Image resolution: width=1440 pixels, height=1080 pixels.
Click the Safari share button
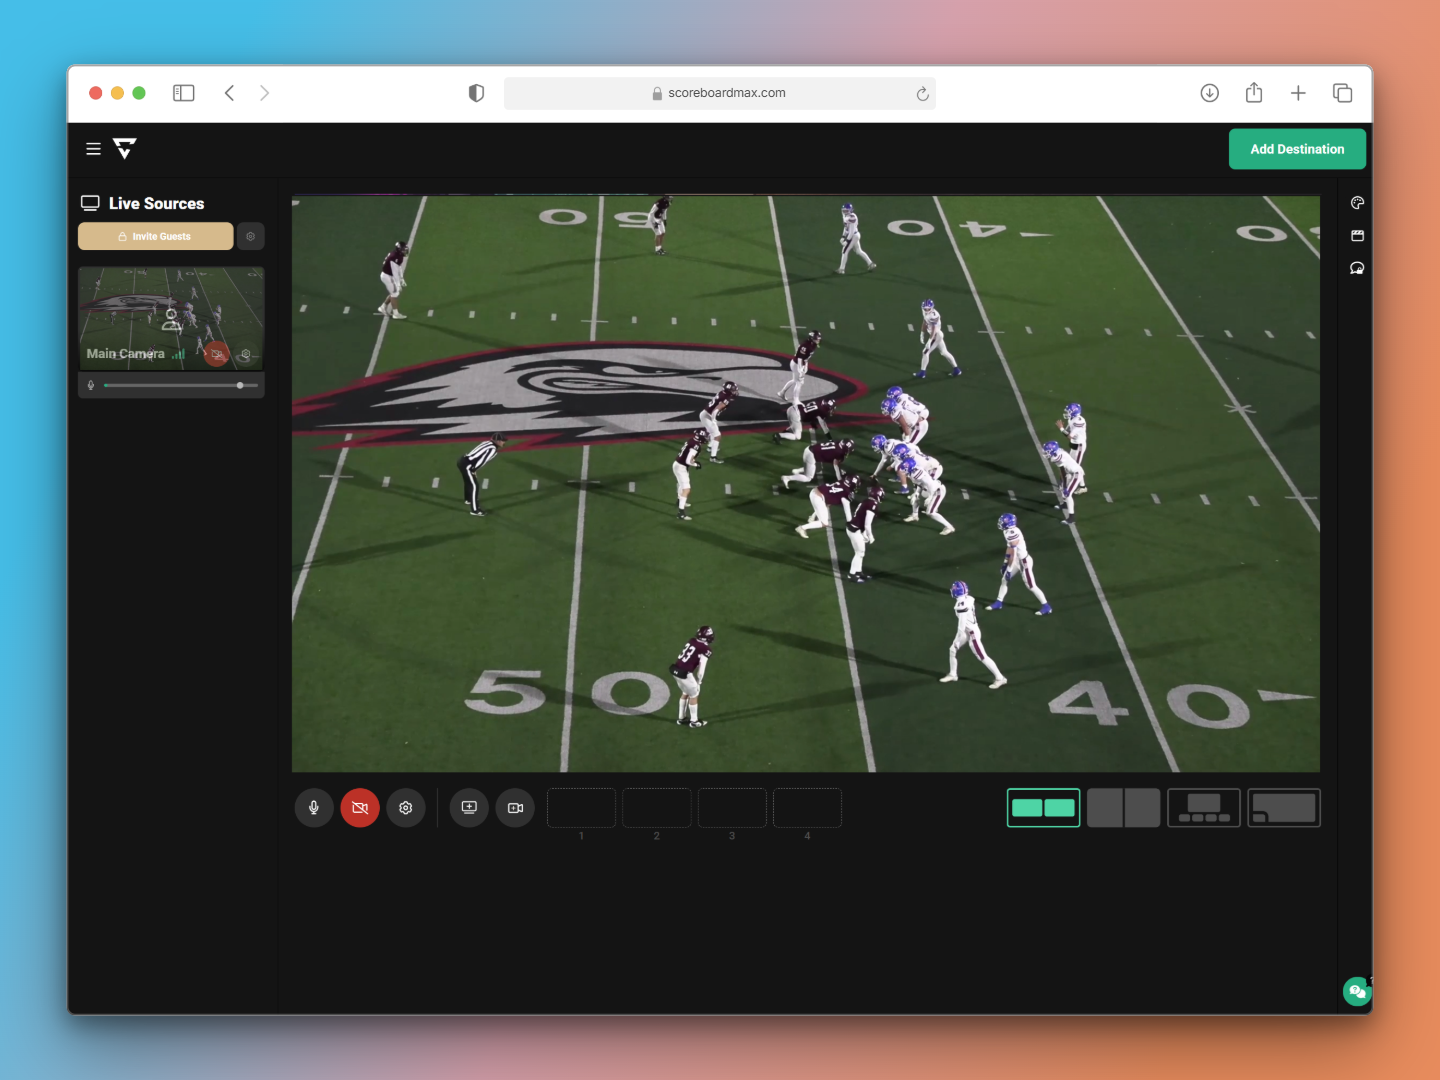tap(1254, 93)
